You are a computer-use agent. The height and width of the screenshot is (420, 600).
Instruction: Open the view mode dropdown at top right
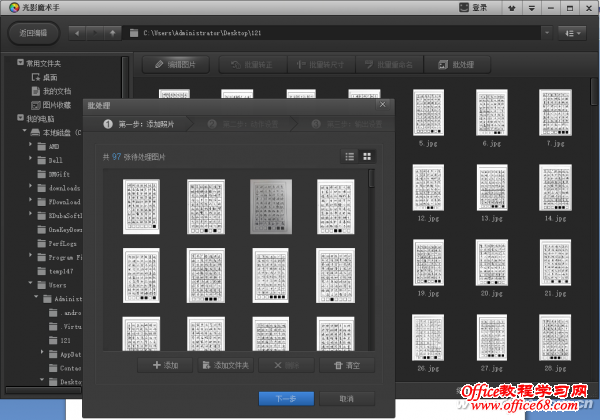pyautogui.click(x=573, y=33)
